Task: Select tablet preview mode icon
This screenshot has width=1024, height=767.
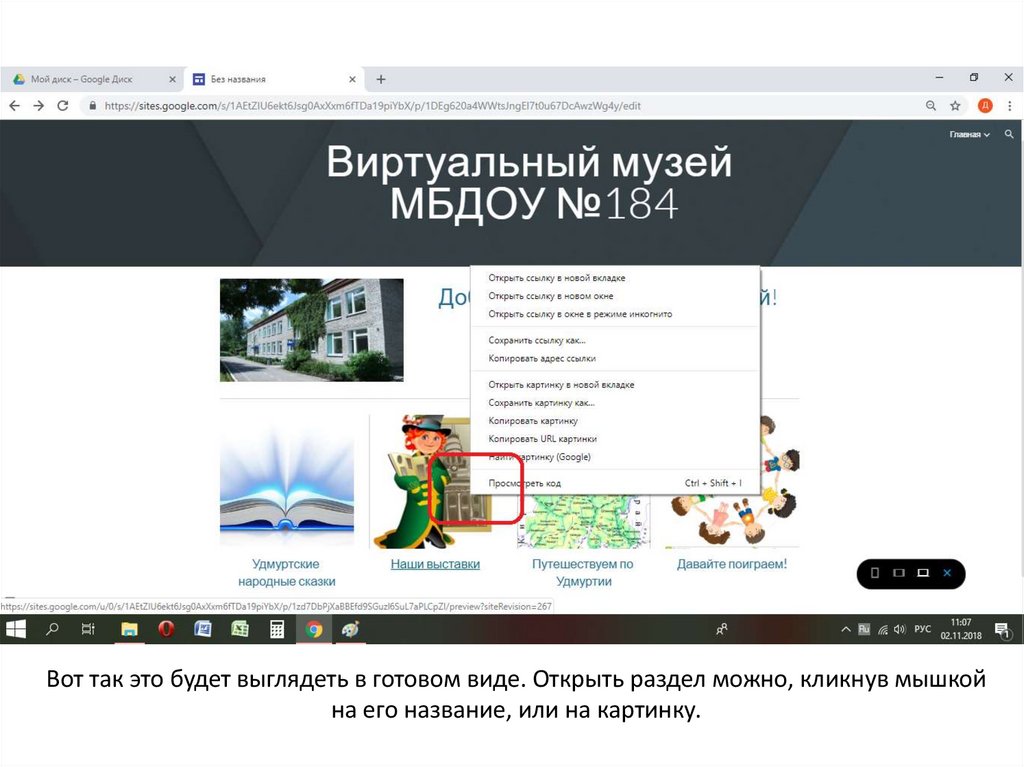Action: pyautogui.click(x=899, y=573)
